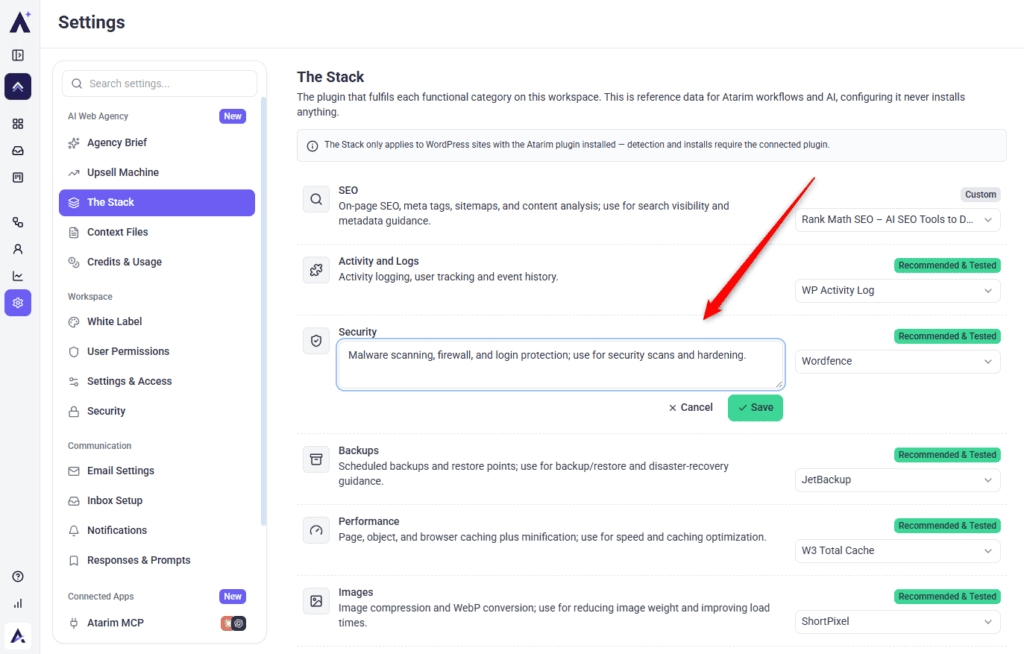Focus the Search settings field
1024x654 pixels.
pyautogui.click(x=159, y=84)
